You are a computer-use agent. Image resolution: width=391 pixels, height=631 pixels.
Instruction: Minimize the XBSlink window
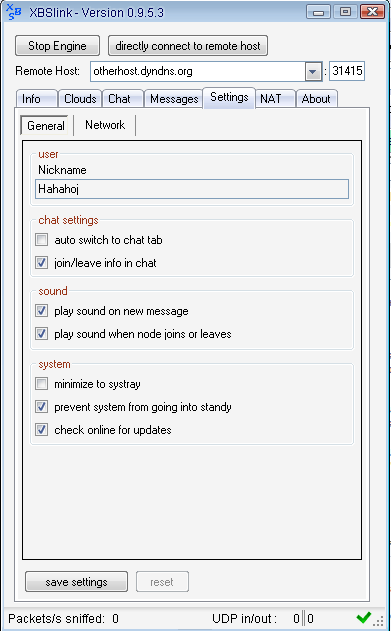319,12
